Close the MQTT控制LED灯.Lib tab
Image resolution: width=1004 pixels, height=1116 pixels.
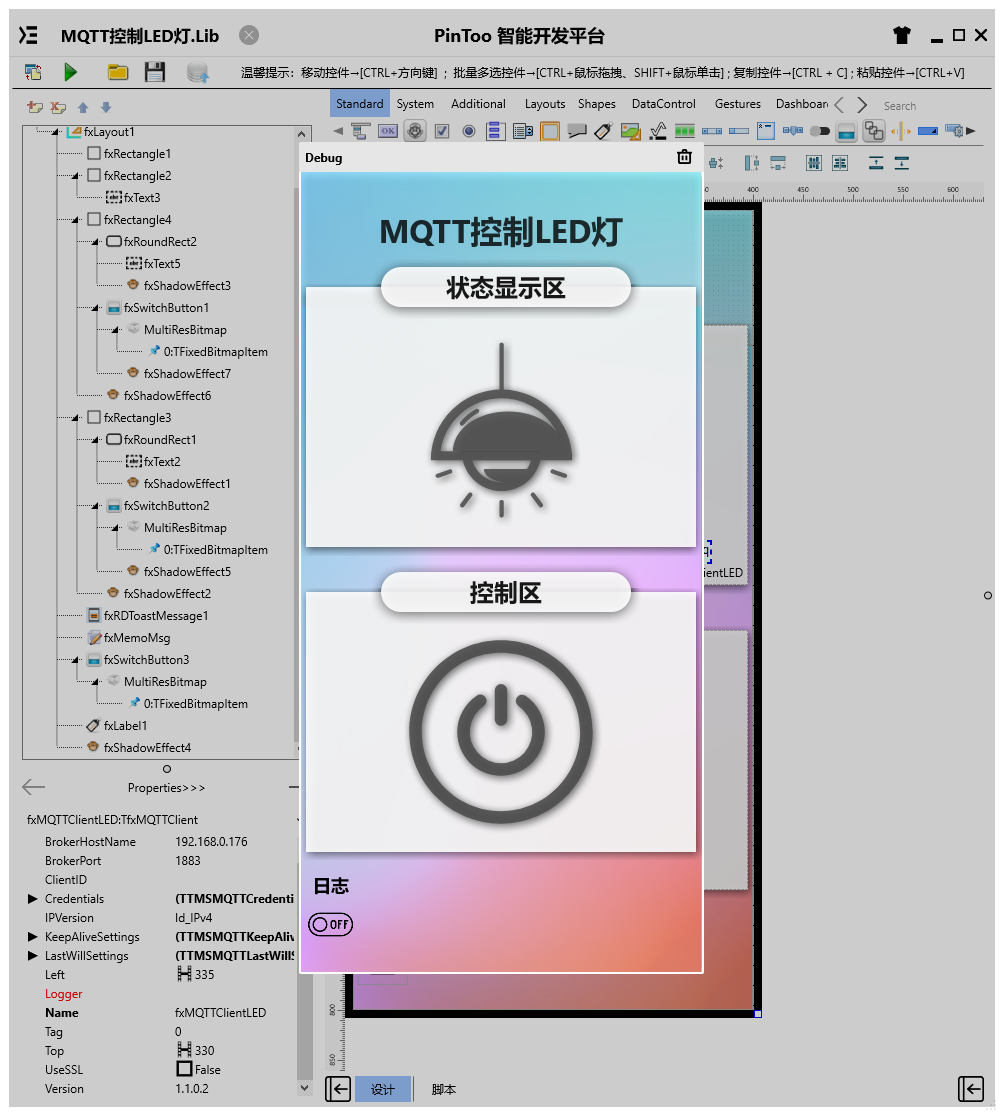(248, 35)
